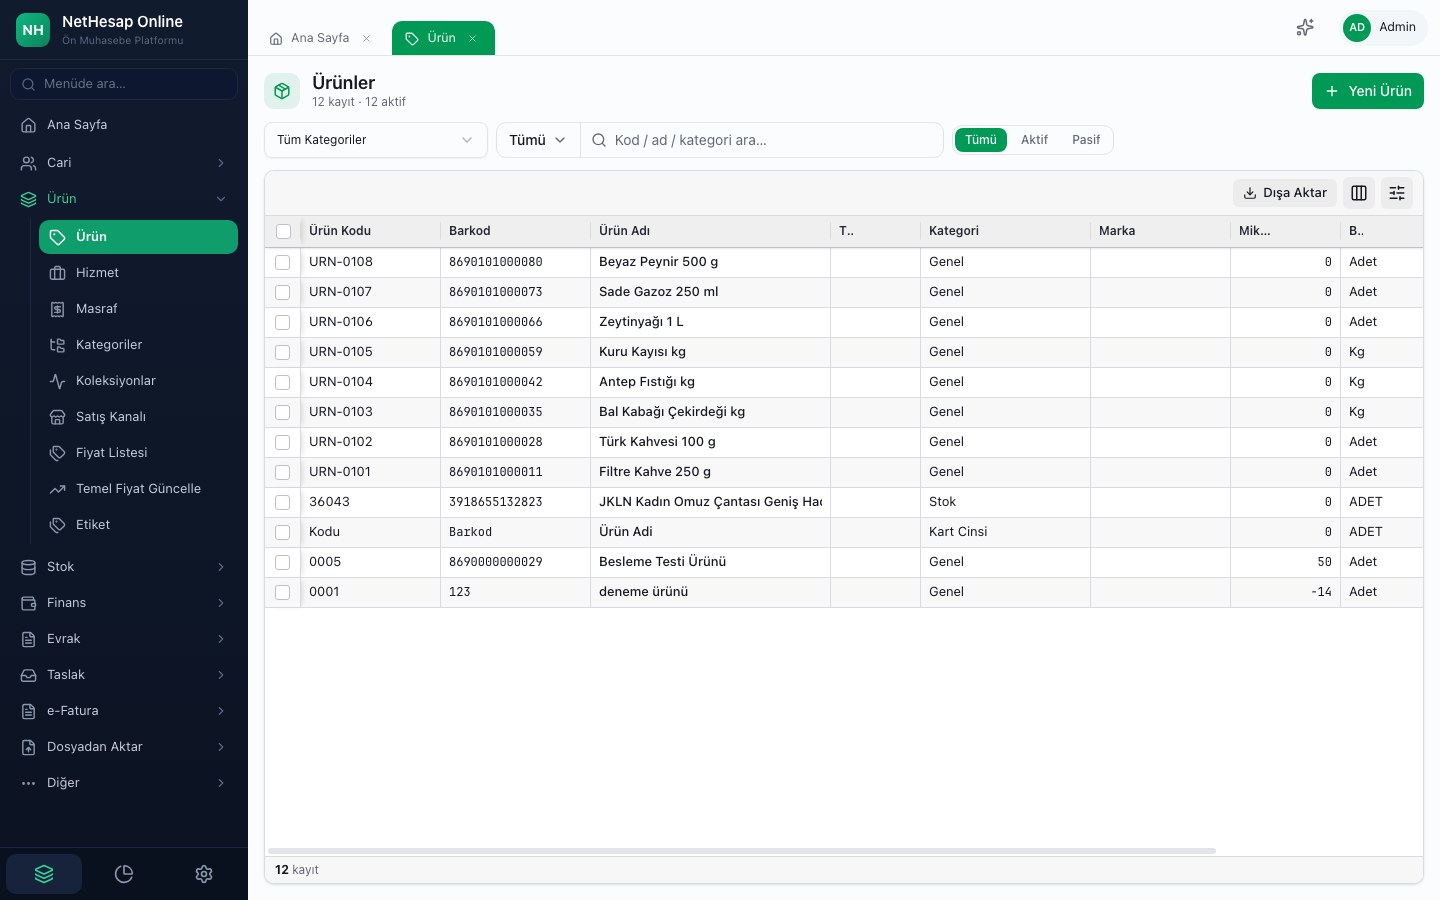1440x900 pixels.
Task: Open the table filter settings icon
Action: 1397,193
